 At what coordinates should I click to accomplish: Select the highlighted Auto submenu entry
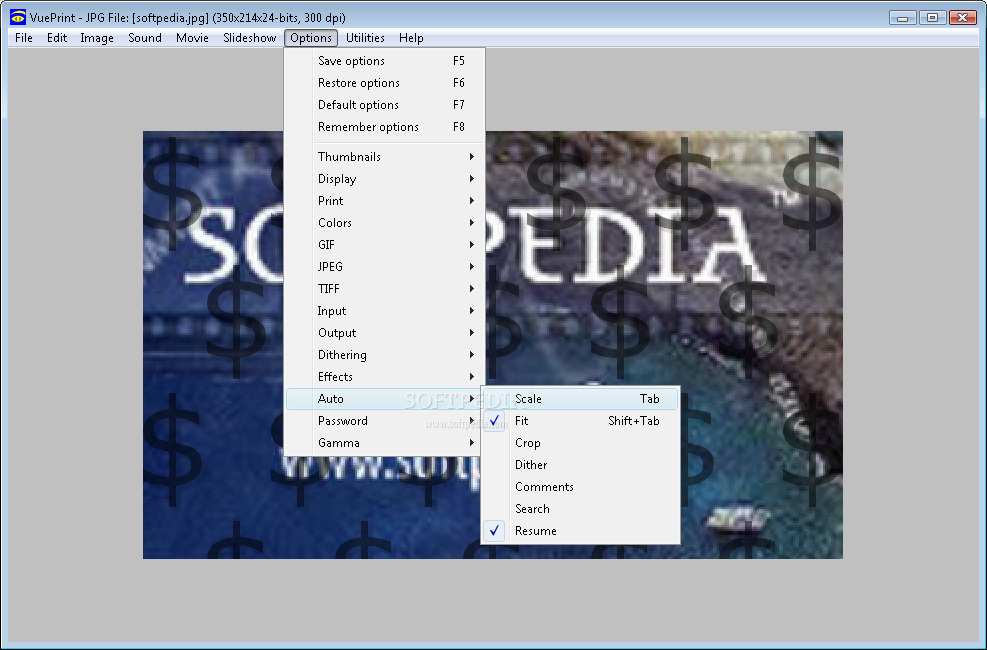pyautogui.click(x=385, y=399)
